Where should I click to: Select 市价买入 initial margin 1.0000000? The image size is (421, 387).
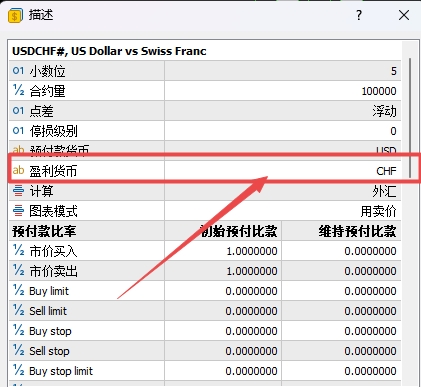[x=252, y=251]
